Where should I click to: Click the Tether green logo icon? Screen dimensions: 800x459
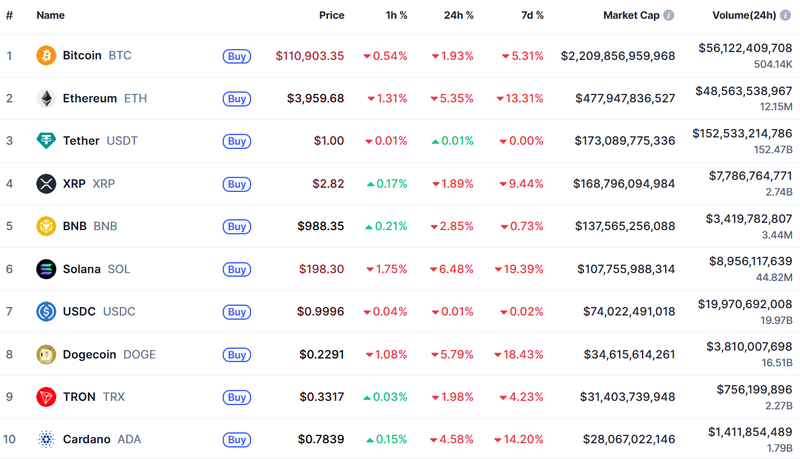46,141
